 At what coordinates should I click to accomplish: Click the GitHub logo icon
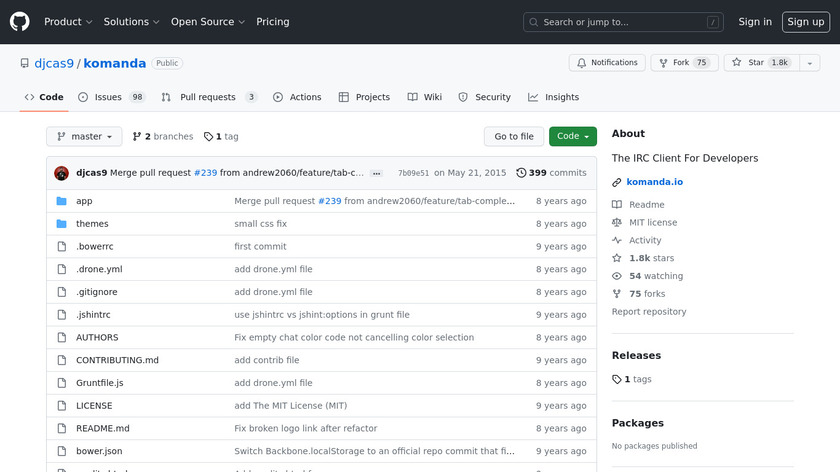point(20,21)
